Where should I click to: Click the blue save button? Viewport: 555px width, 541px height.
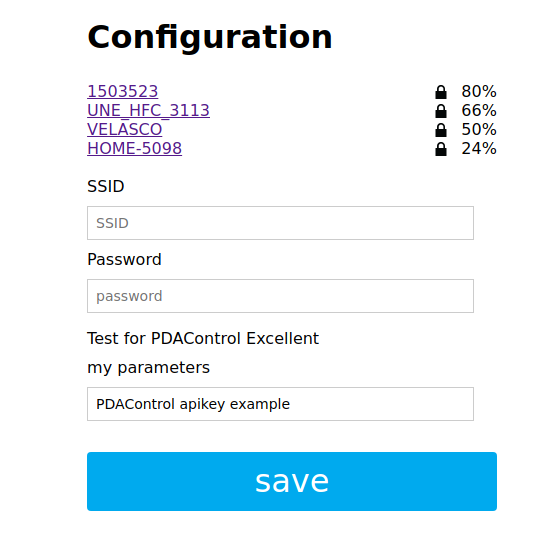coord(292,482)
